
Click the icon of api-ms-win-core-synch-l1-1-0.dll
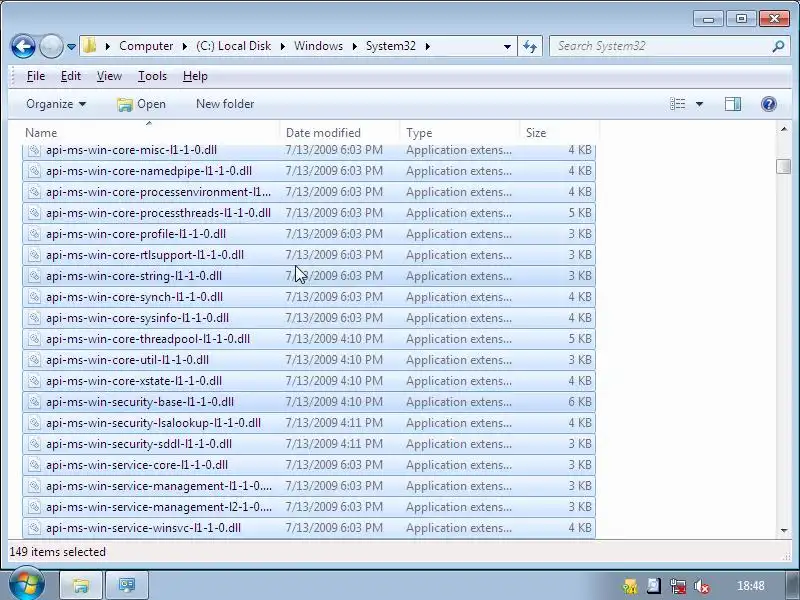(x=34, y=297)
